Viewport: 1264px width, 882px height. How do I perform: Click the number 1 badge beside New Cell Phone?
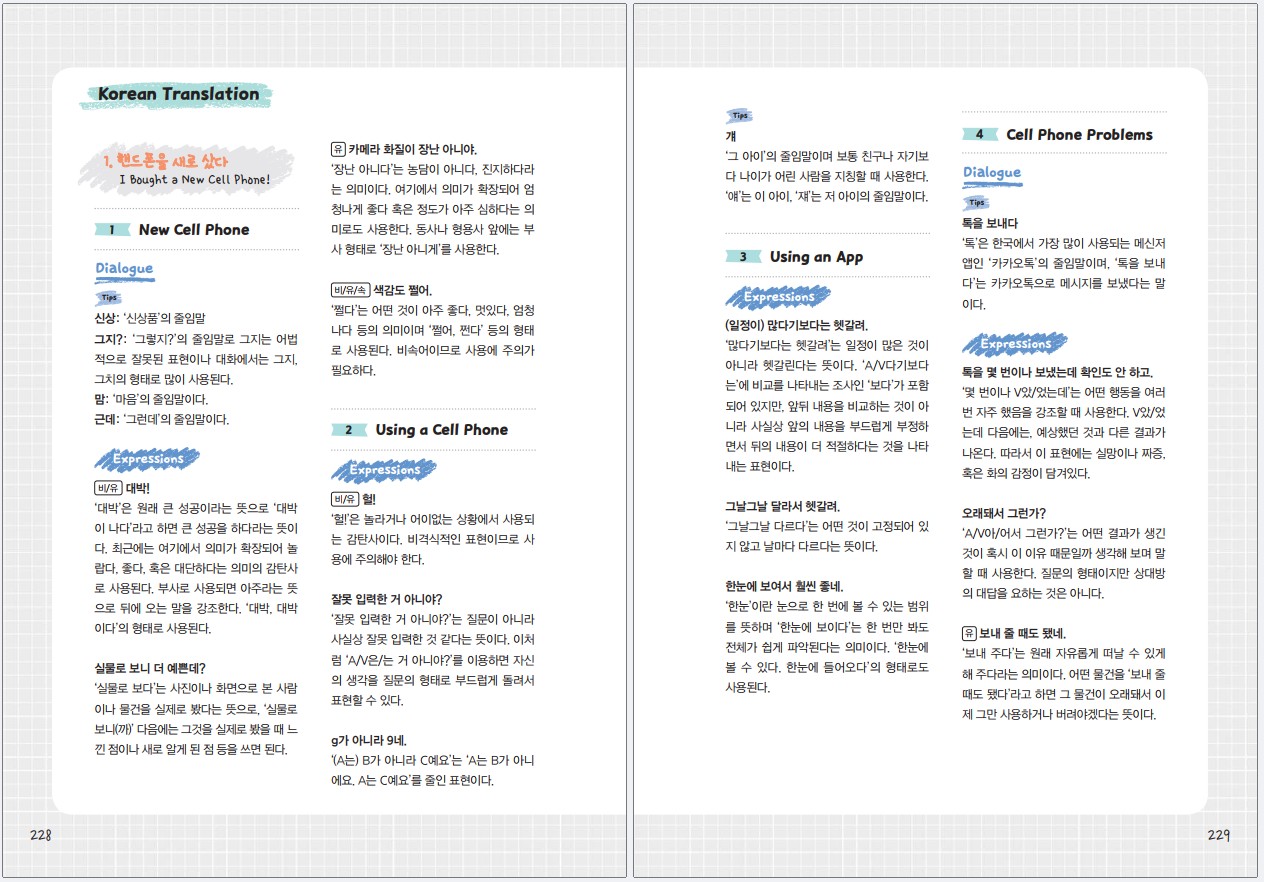pyautogui.click(x=113, y=230)
